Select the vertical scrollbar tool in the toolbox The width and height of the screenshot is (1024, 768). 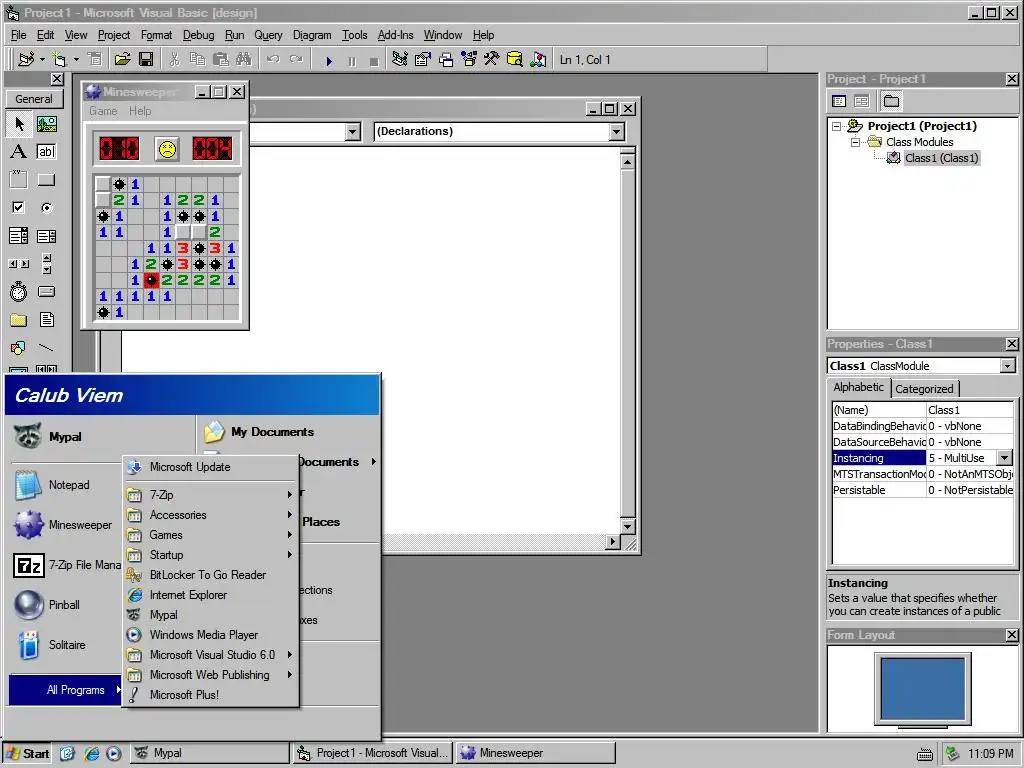tap(46, 264)
